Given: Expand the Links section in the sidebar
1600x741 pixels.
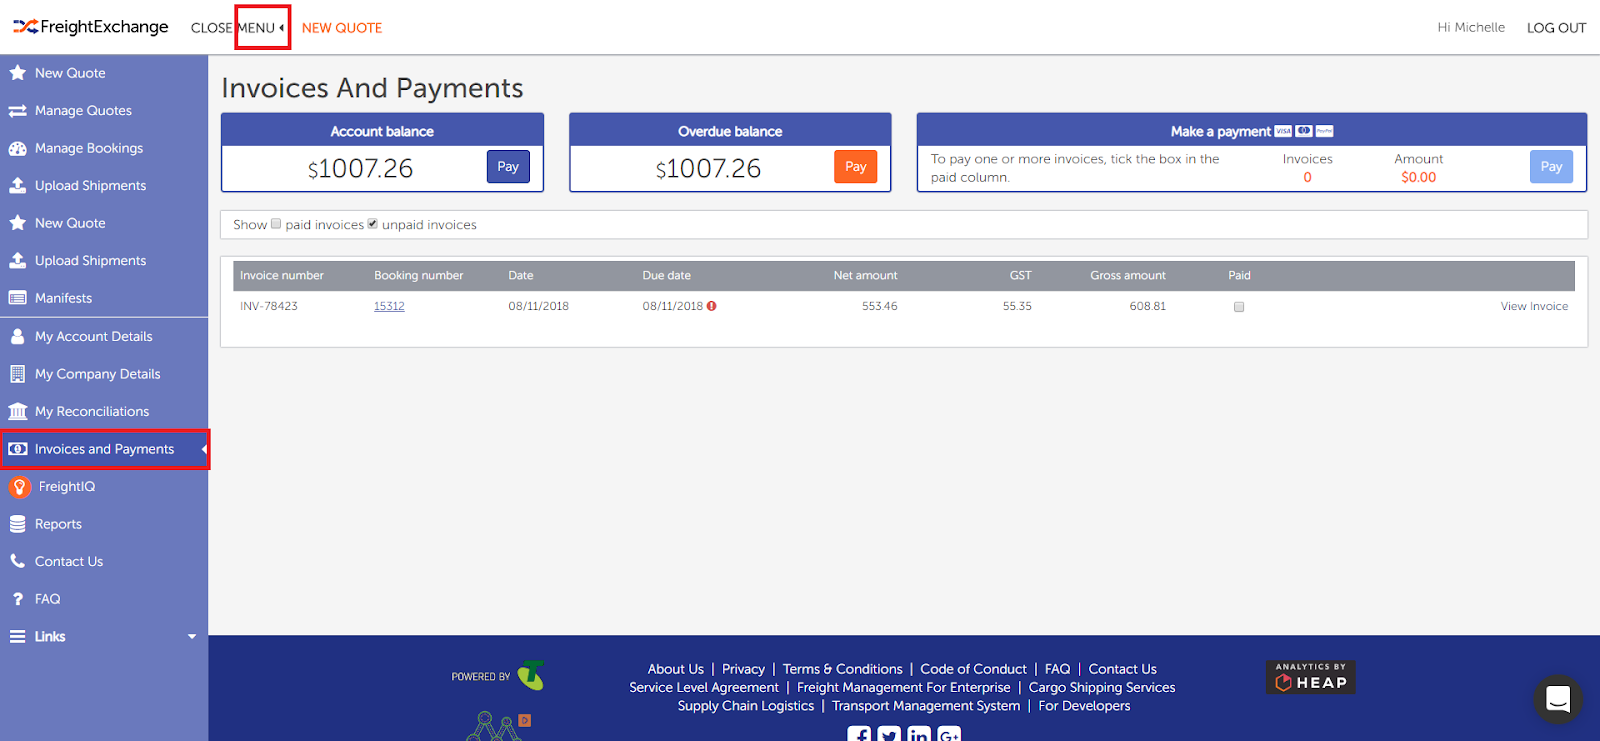Looking at the screenshot, I should point(104,636).
